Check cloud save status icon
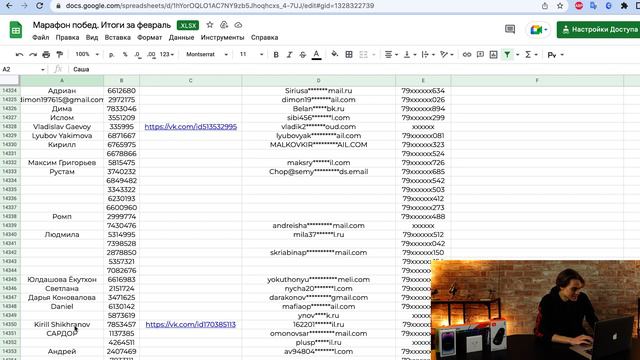The height and width of the screenshot is (360, 640). pyautogui.click(x=238, y=25)
